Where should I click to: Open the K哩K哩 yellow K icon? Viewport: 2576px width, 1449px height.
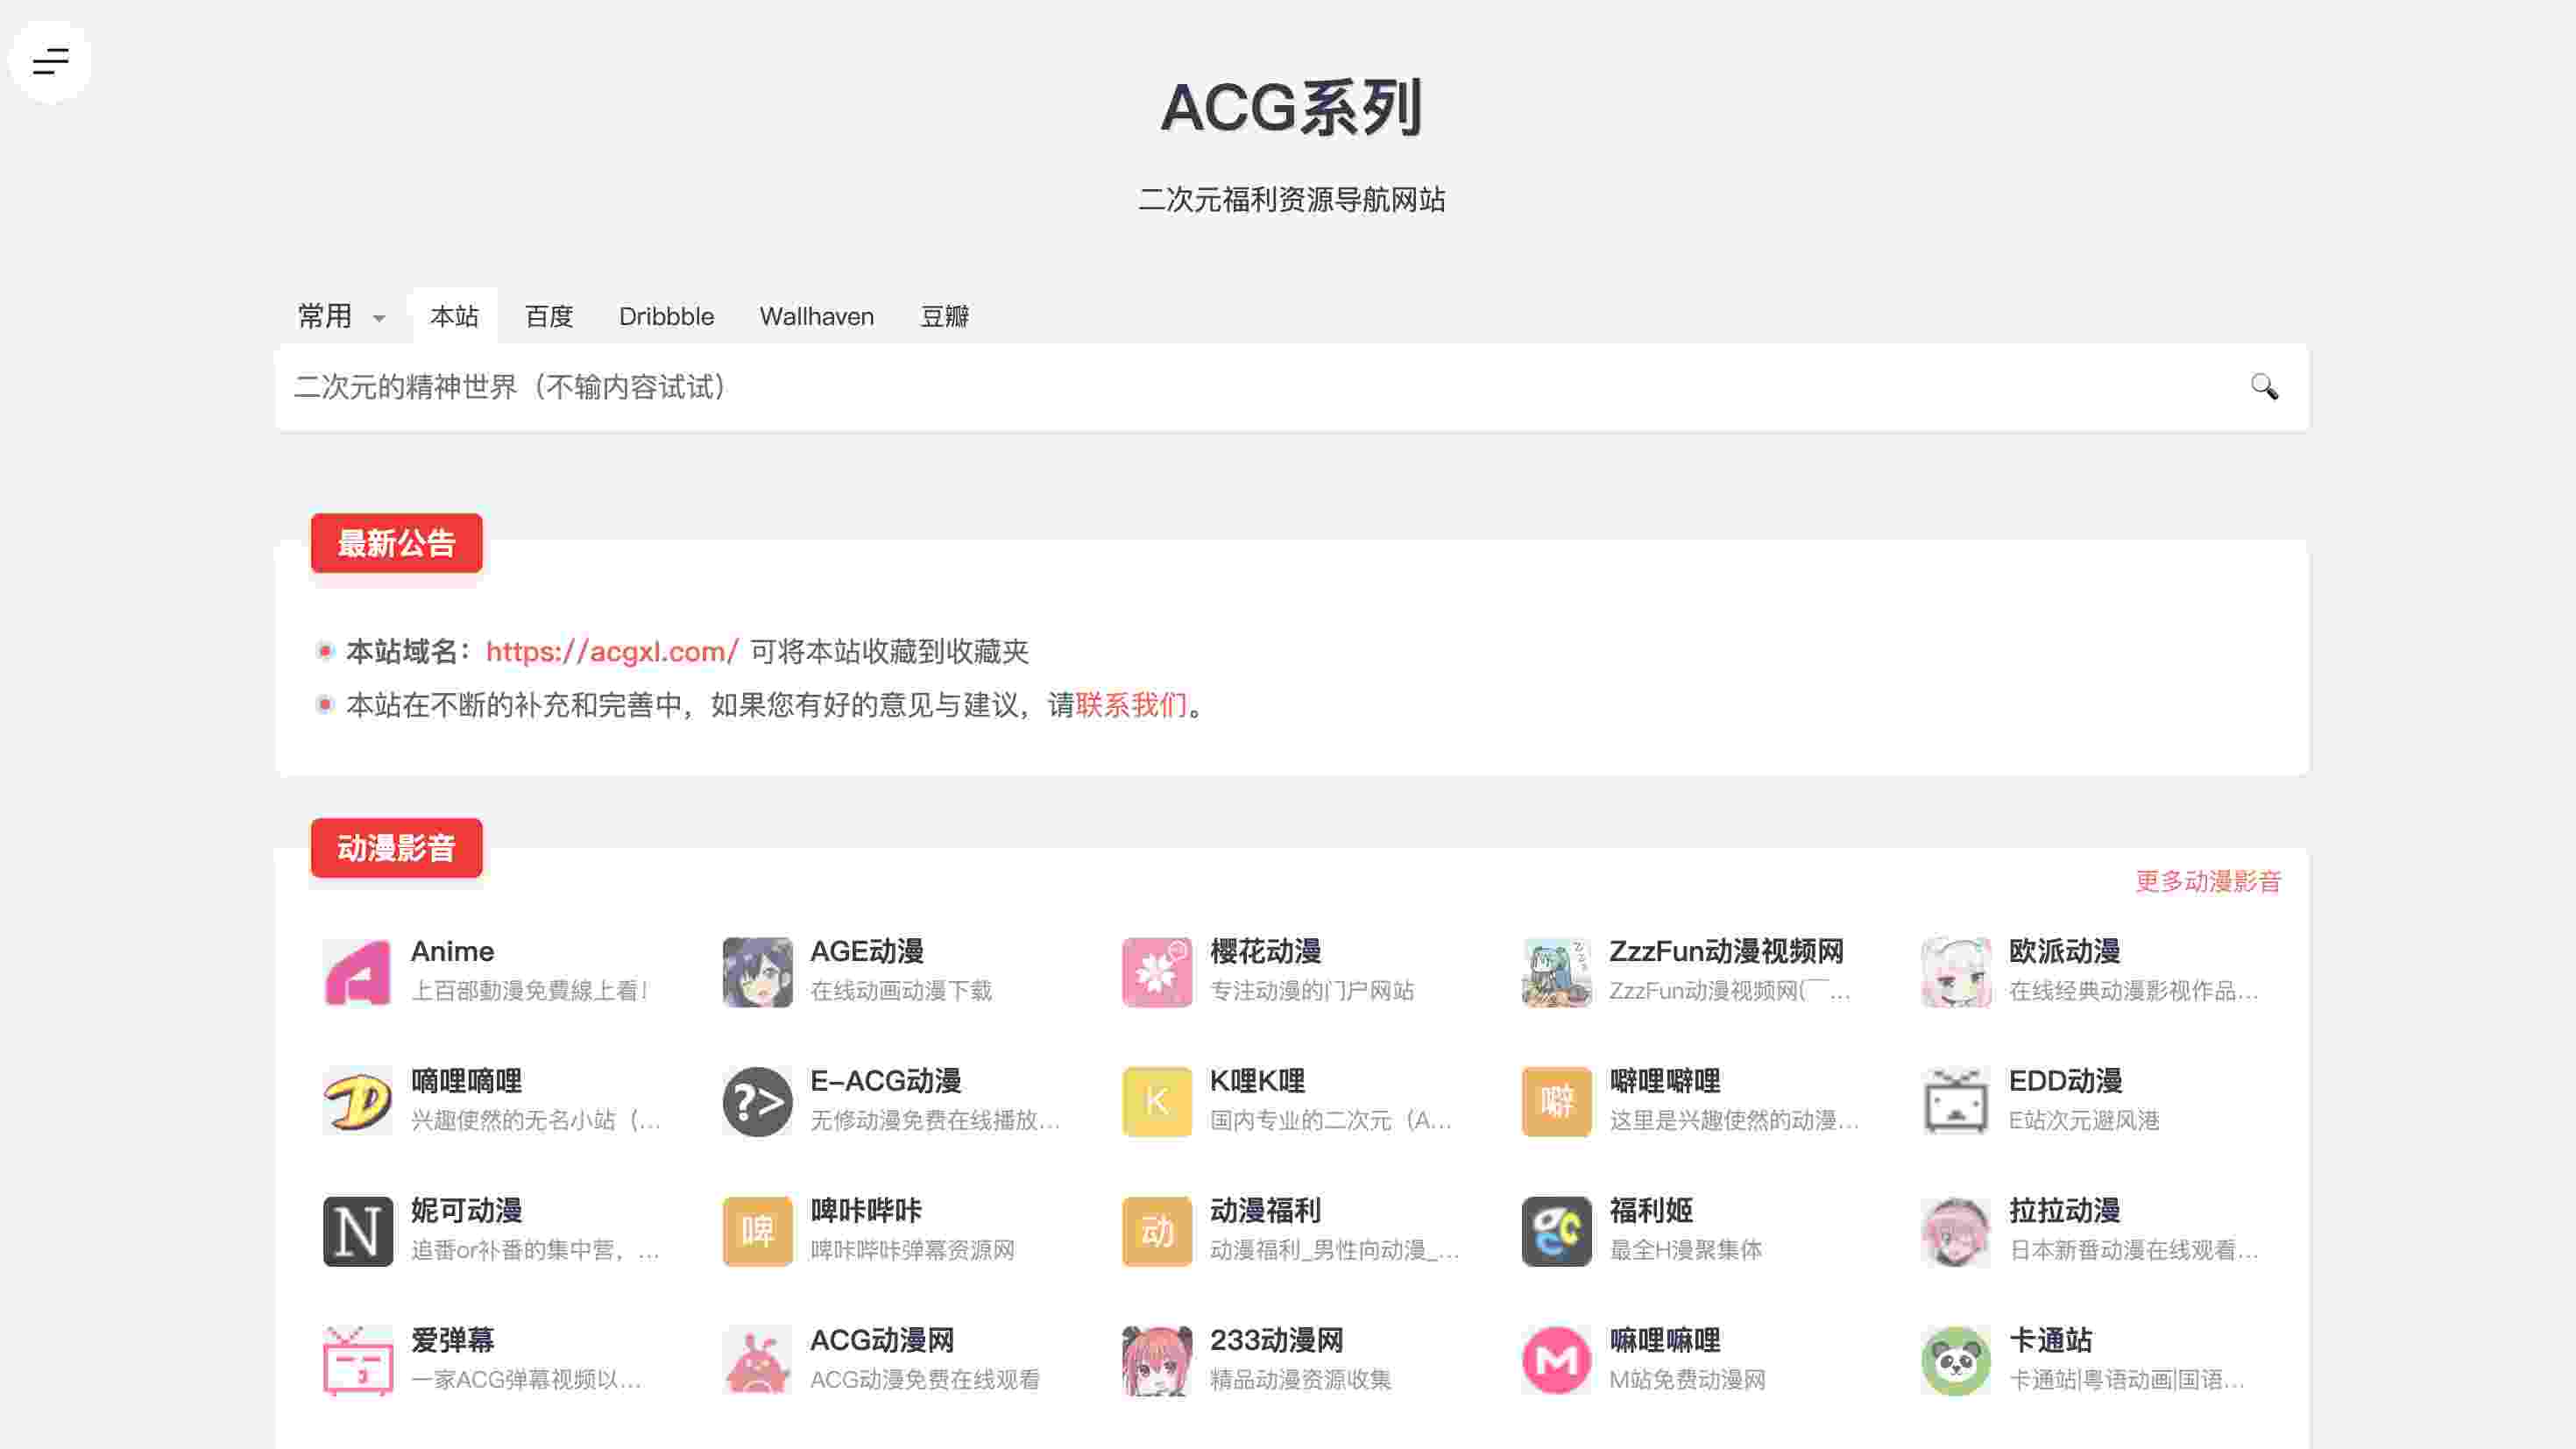tap(1157, 1101)
